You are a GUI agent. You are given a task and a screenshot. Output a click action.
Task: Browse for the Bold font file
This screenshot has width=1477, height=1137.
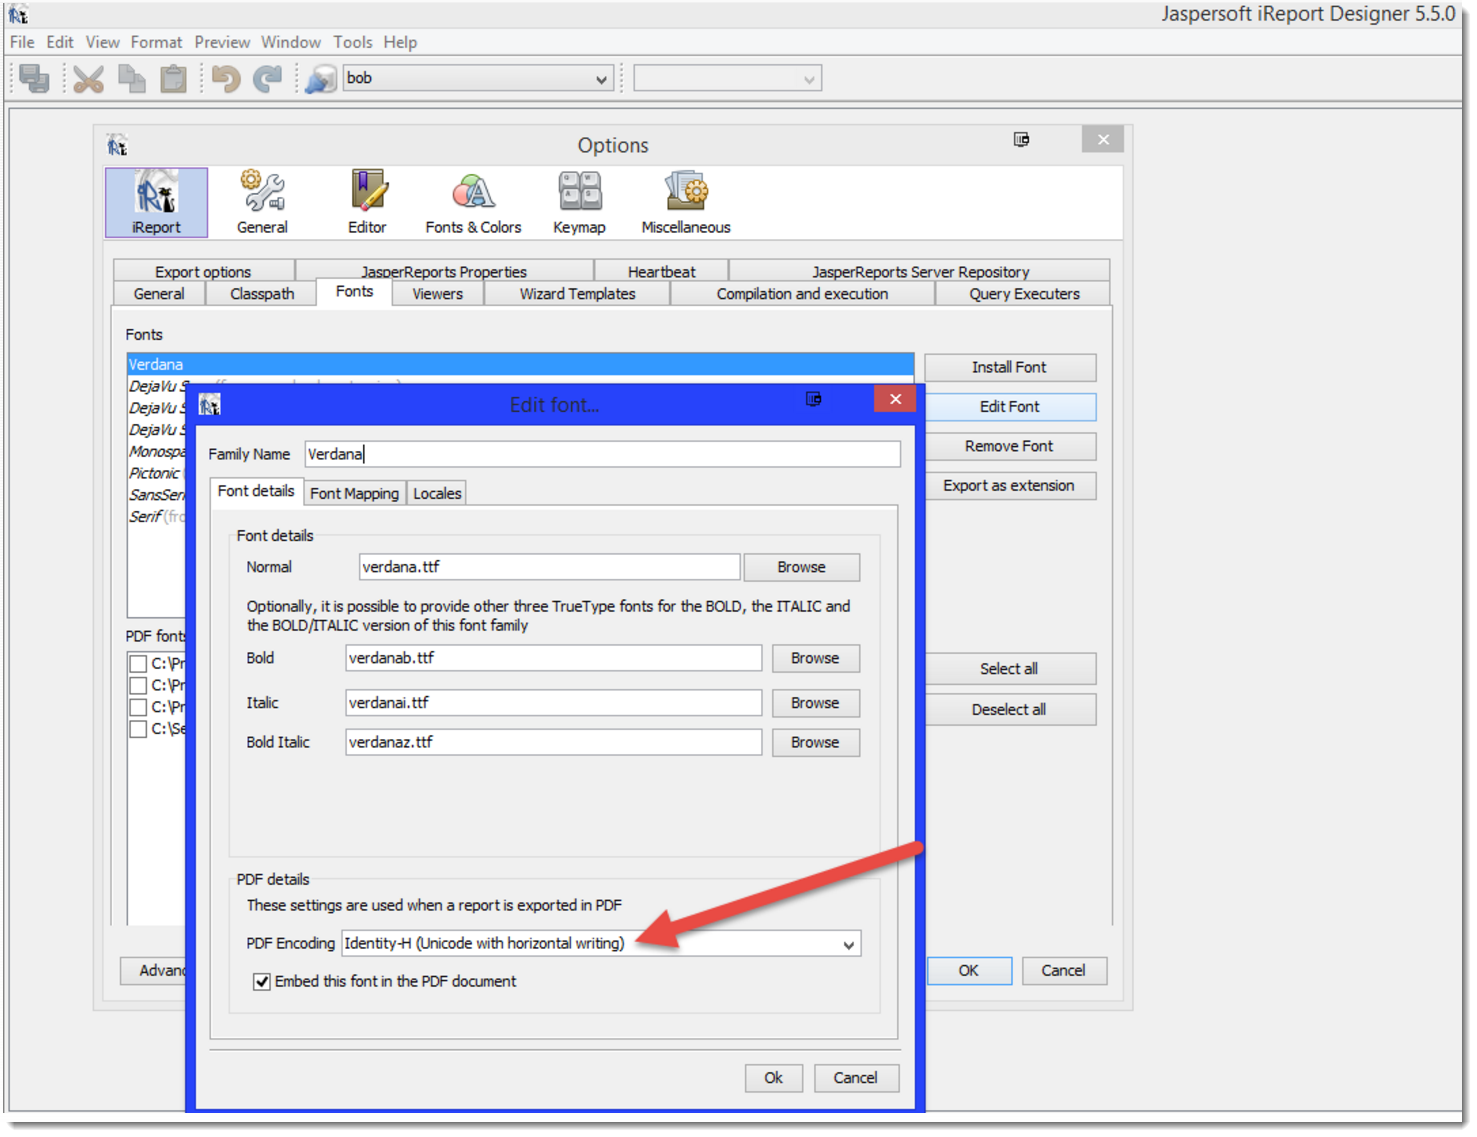click(816, 659)
